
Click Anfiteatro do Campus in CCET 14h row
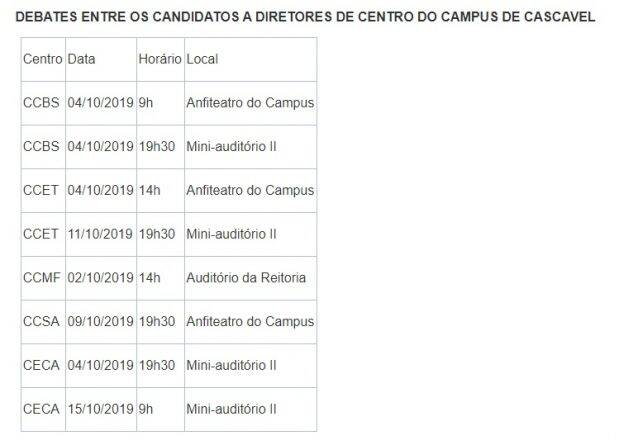pos(250,190)
